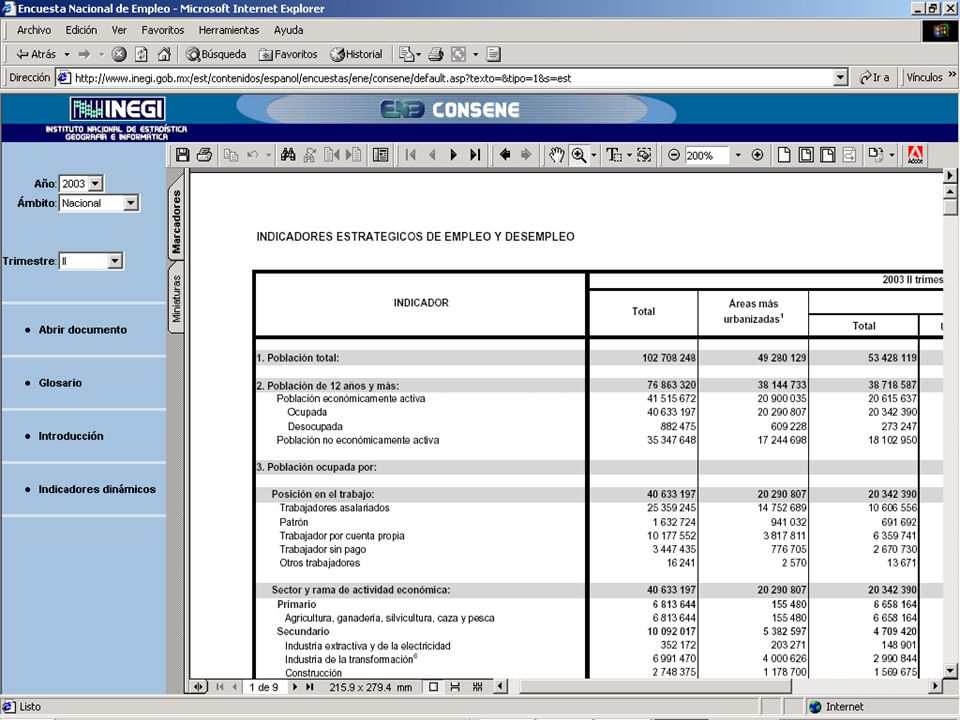Screen dimensions: 960x720
Task: Select the Zoom In magnifier tool
Action: point(579,155)
